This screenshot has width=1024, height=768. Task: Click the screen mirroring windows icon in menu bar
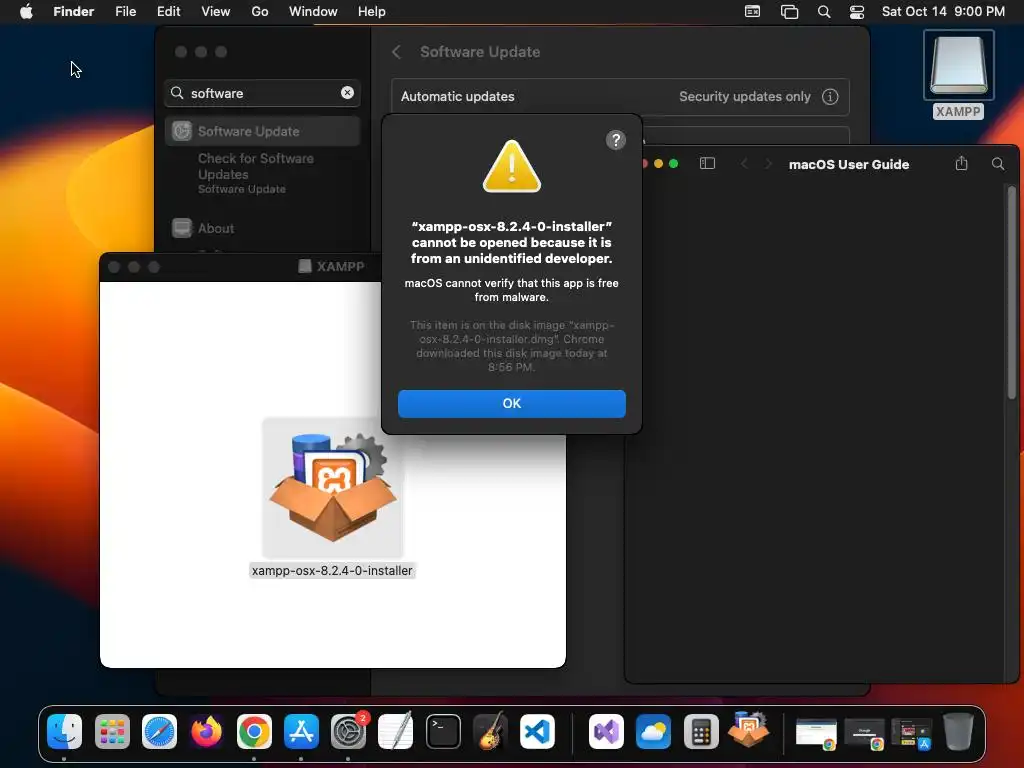[x=790, y=12]
